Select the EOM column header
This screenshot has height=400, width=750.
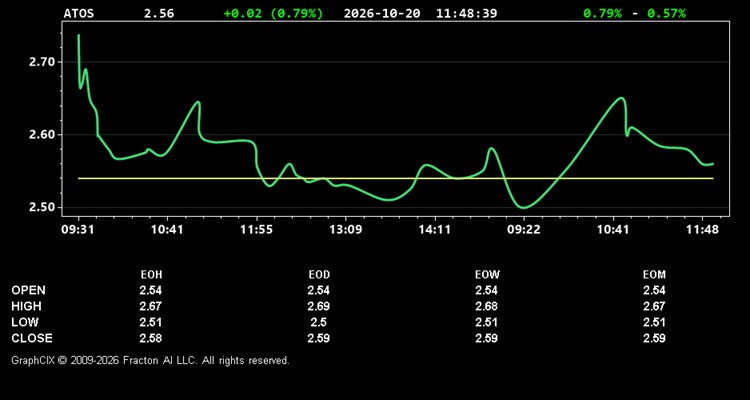click(654, 275)
